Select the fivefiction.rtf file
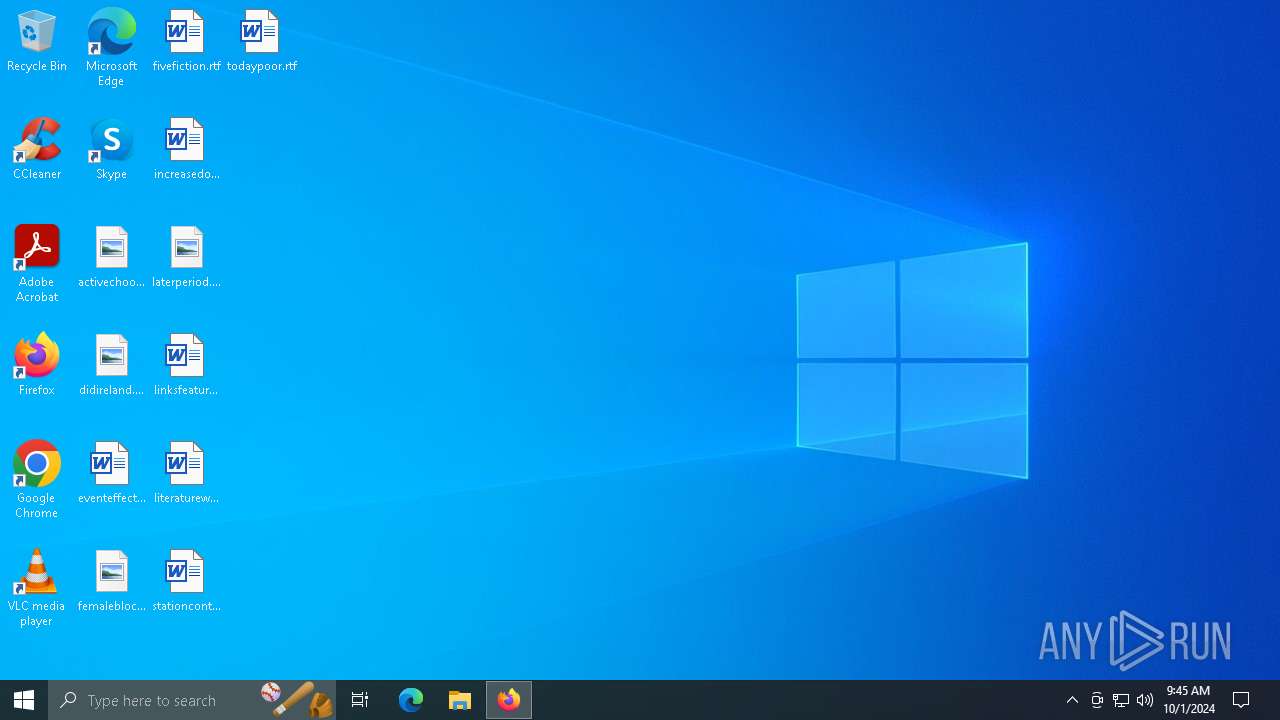The image size is (1280, 720). click(x=186, y=41)
